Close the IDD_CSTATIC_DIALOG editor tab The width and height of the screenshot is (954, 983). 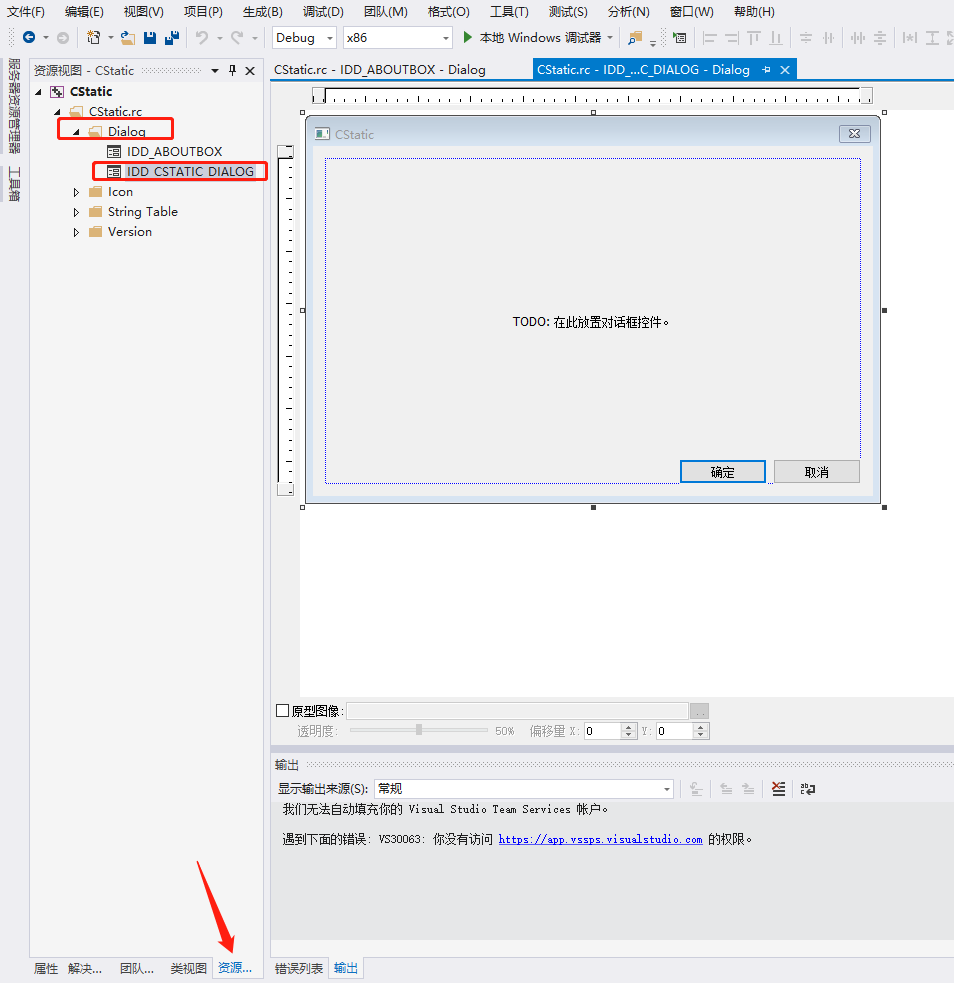(x=785, y=70)
